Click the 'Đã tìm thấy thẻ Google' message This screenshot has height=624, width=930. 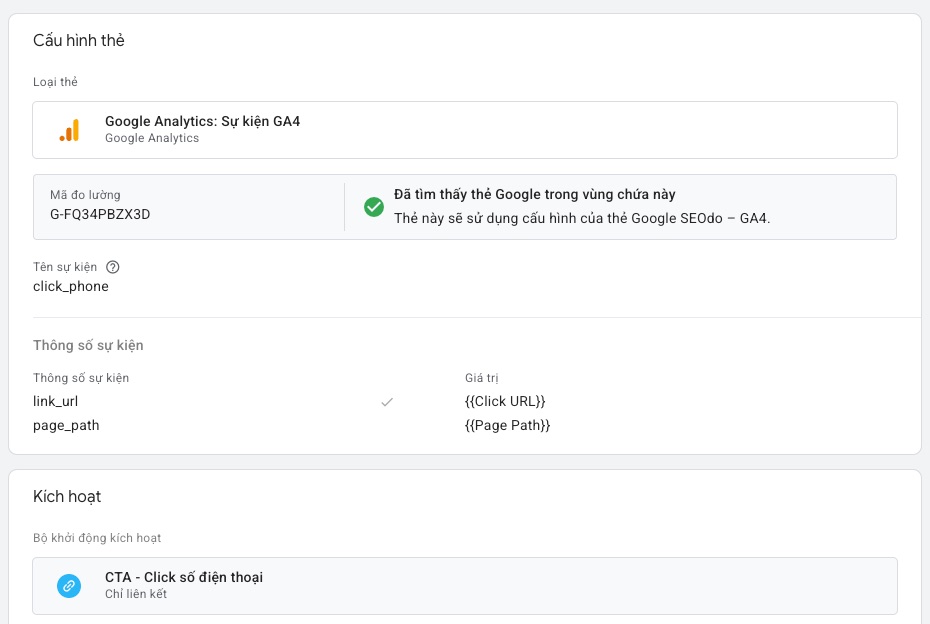tap(534, 195)
